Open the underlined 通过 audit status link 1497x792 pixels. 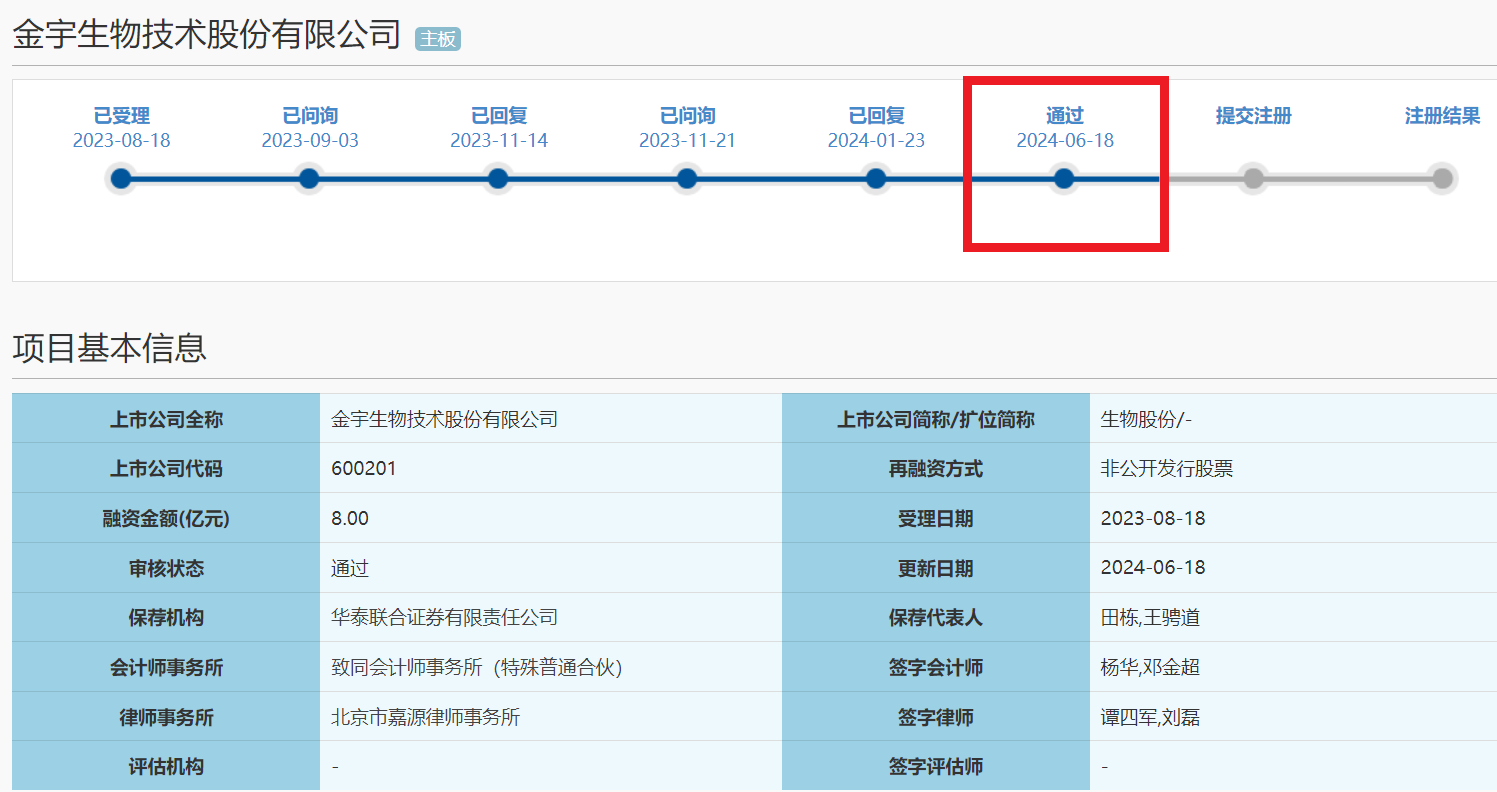347,568
